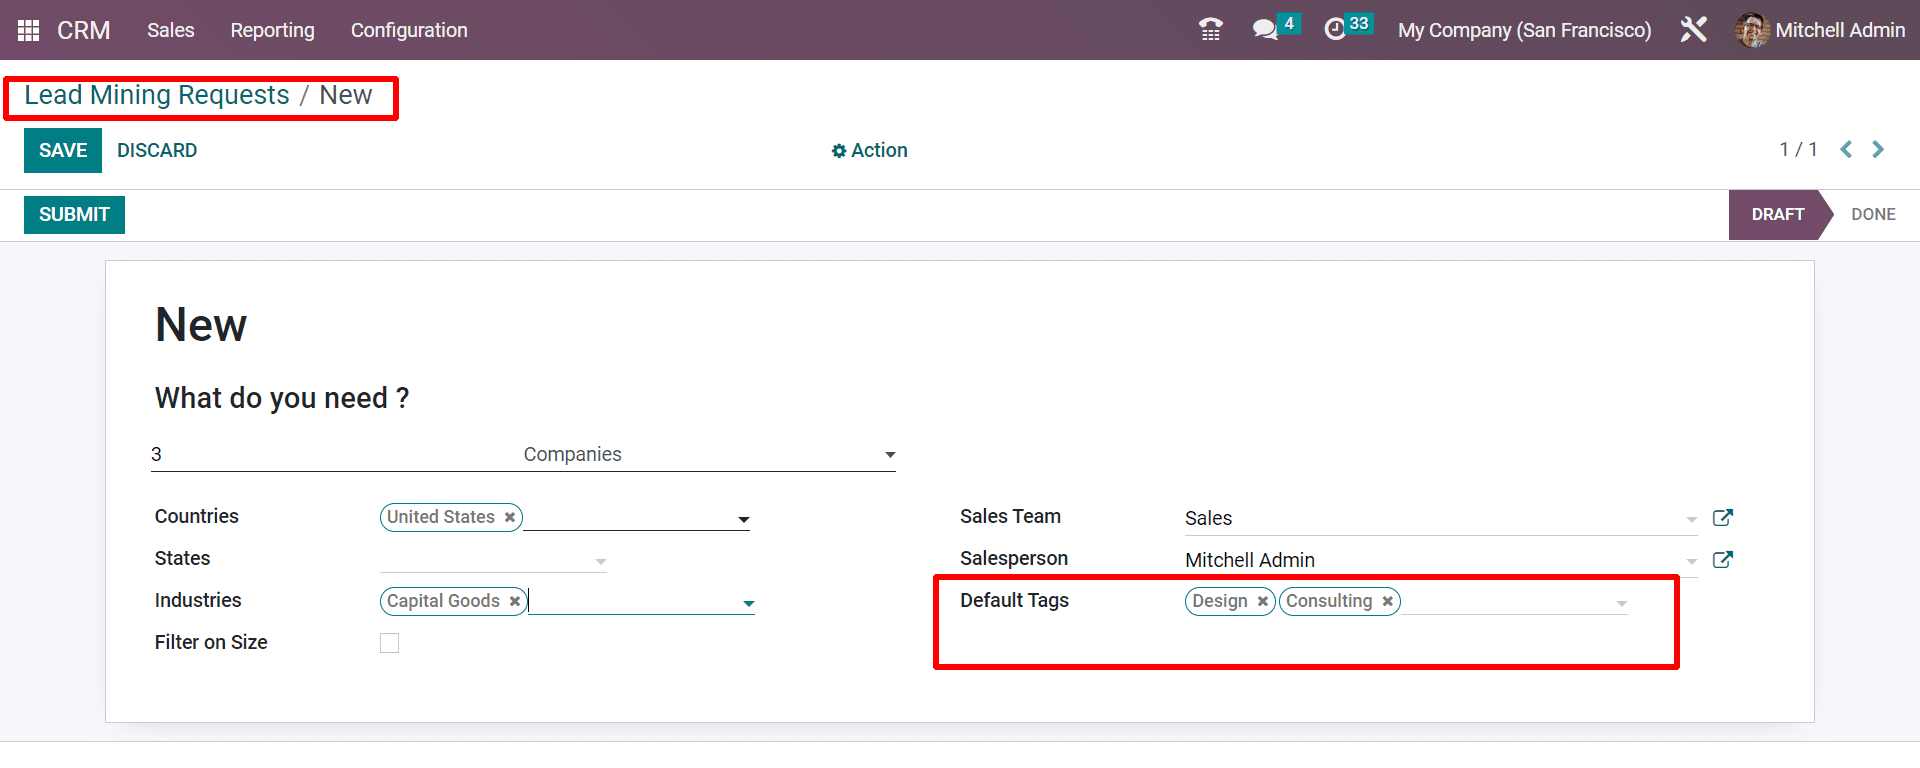
Task: Expand the Default Tags dropdown arrow
Action: pyautogui.click(x=1622, y=603)
